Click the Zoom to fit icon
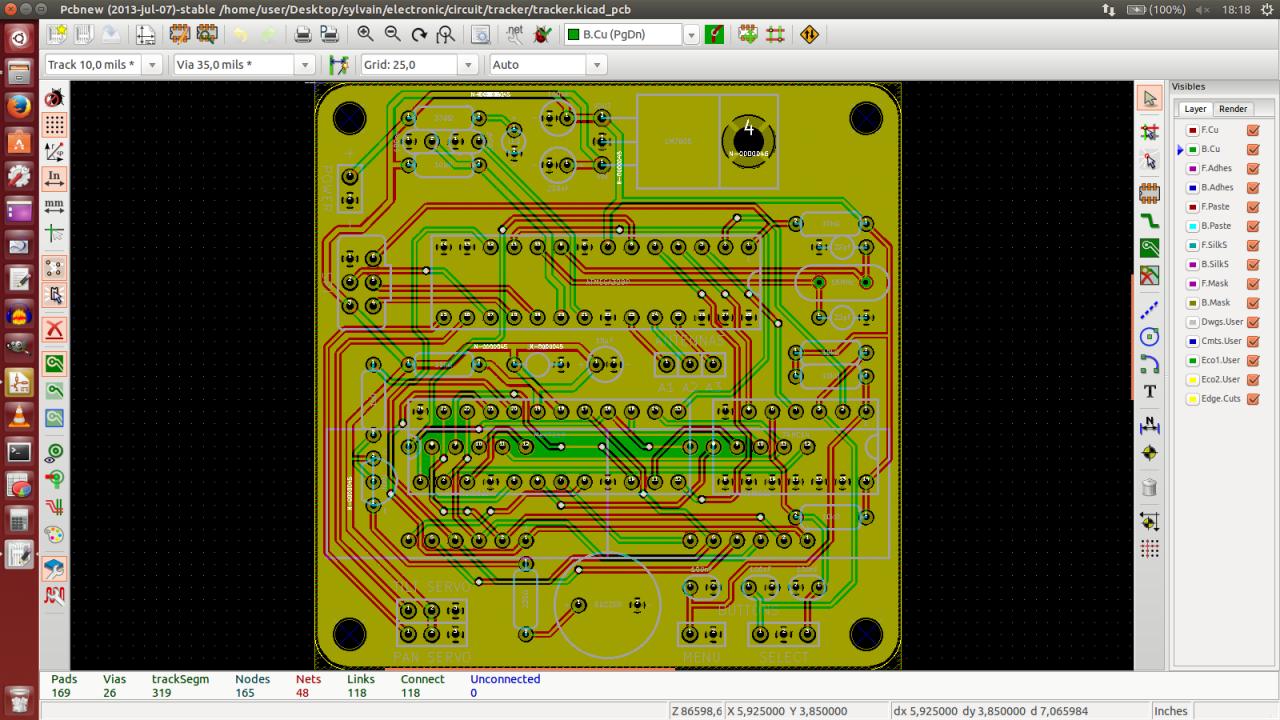The width and height of the screenshot is (1280, 720). pos(445,34)
